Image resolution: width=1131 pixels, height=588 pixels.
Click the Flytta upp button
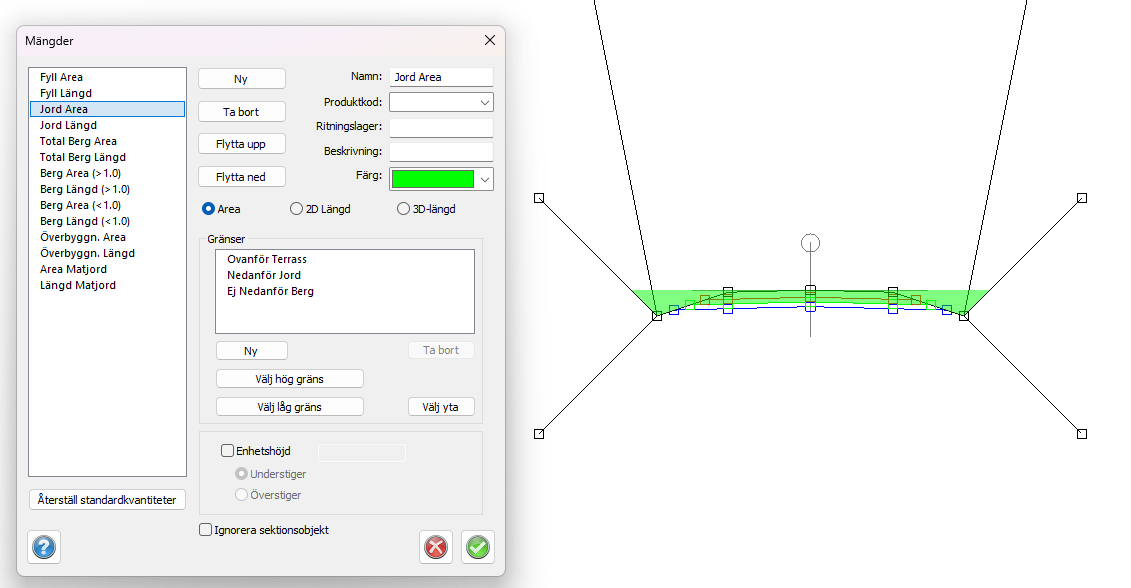pyautogui.click(x=241, y=144)
